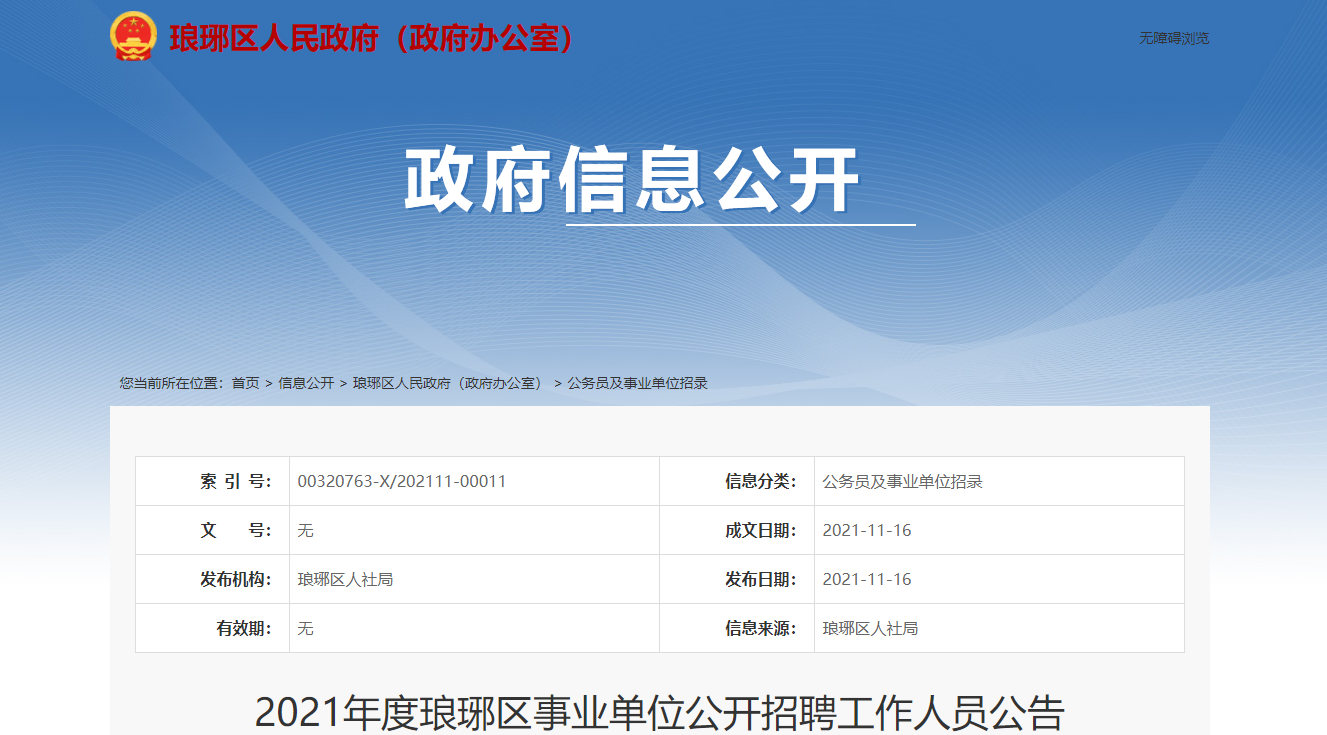Go to 首页 in breadcrumb

tap(245, 383)
